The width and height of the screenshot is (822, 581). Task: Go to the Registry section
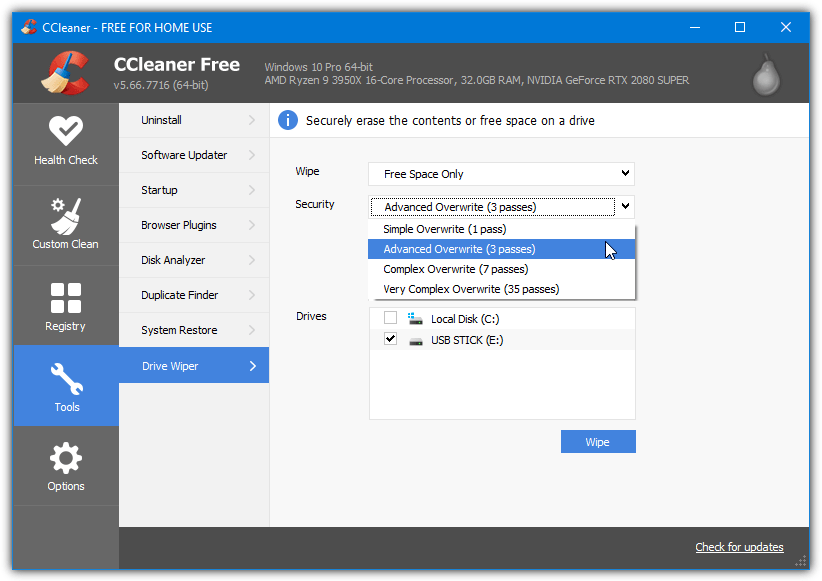(x=66, y=306)
